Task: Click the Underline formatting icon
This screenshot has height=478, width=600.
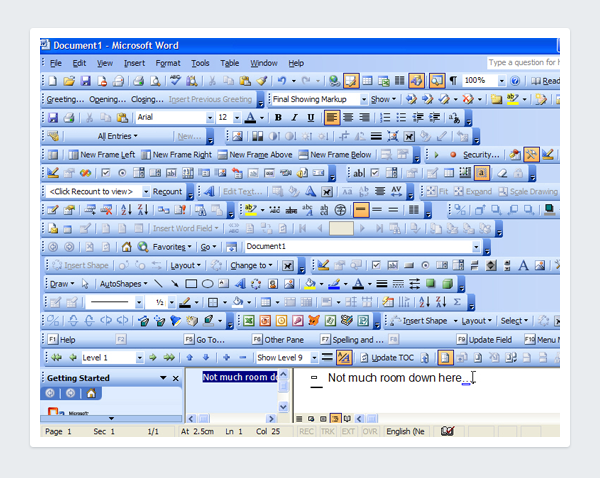Action: [311, 118]
